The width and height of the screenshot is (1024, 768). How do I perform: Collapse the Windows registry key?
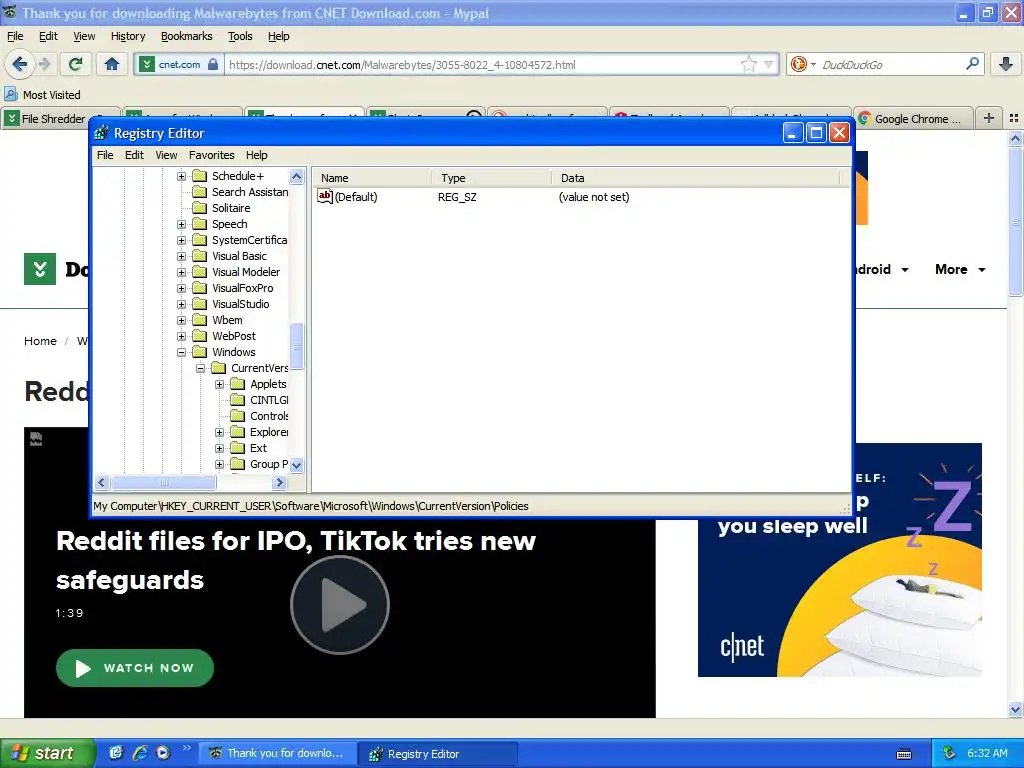182,352
